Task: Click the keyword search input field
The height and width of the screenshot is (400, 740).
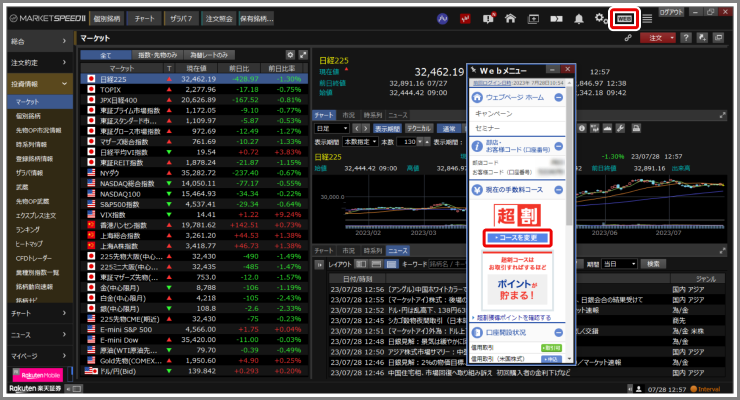Action: pos(447,264)
